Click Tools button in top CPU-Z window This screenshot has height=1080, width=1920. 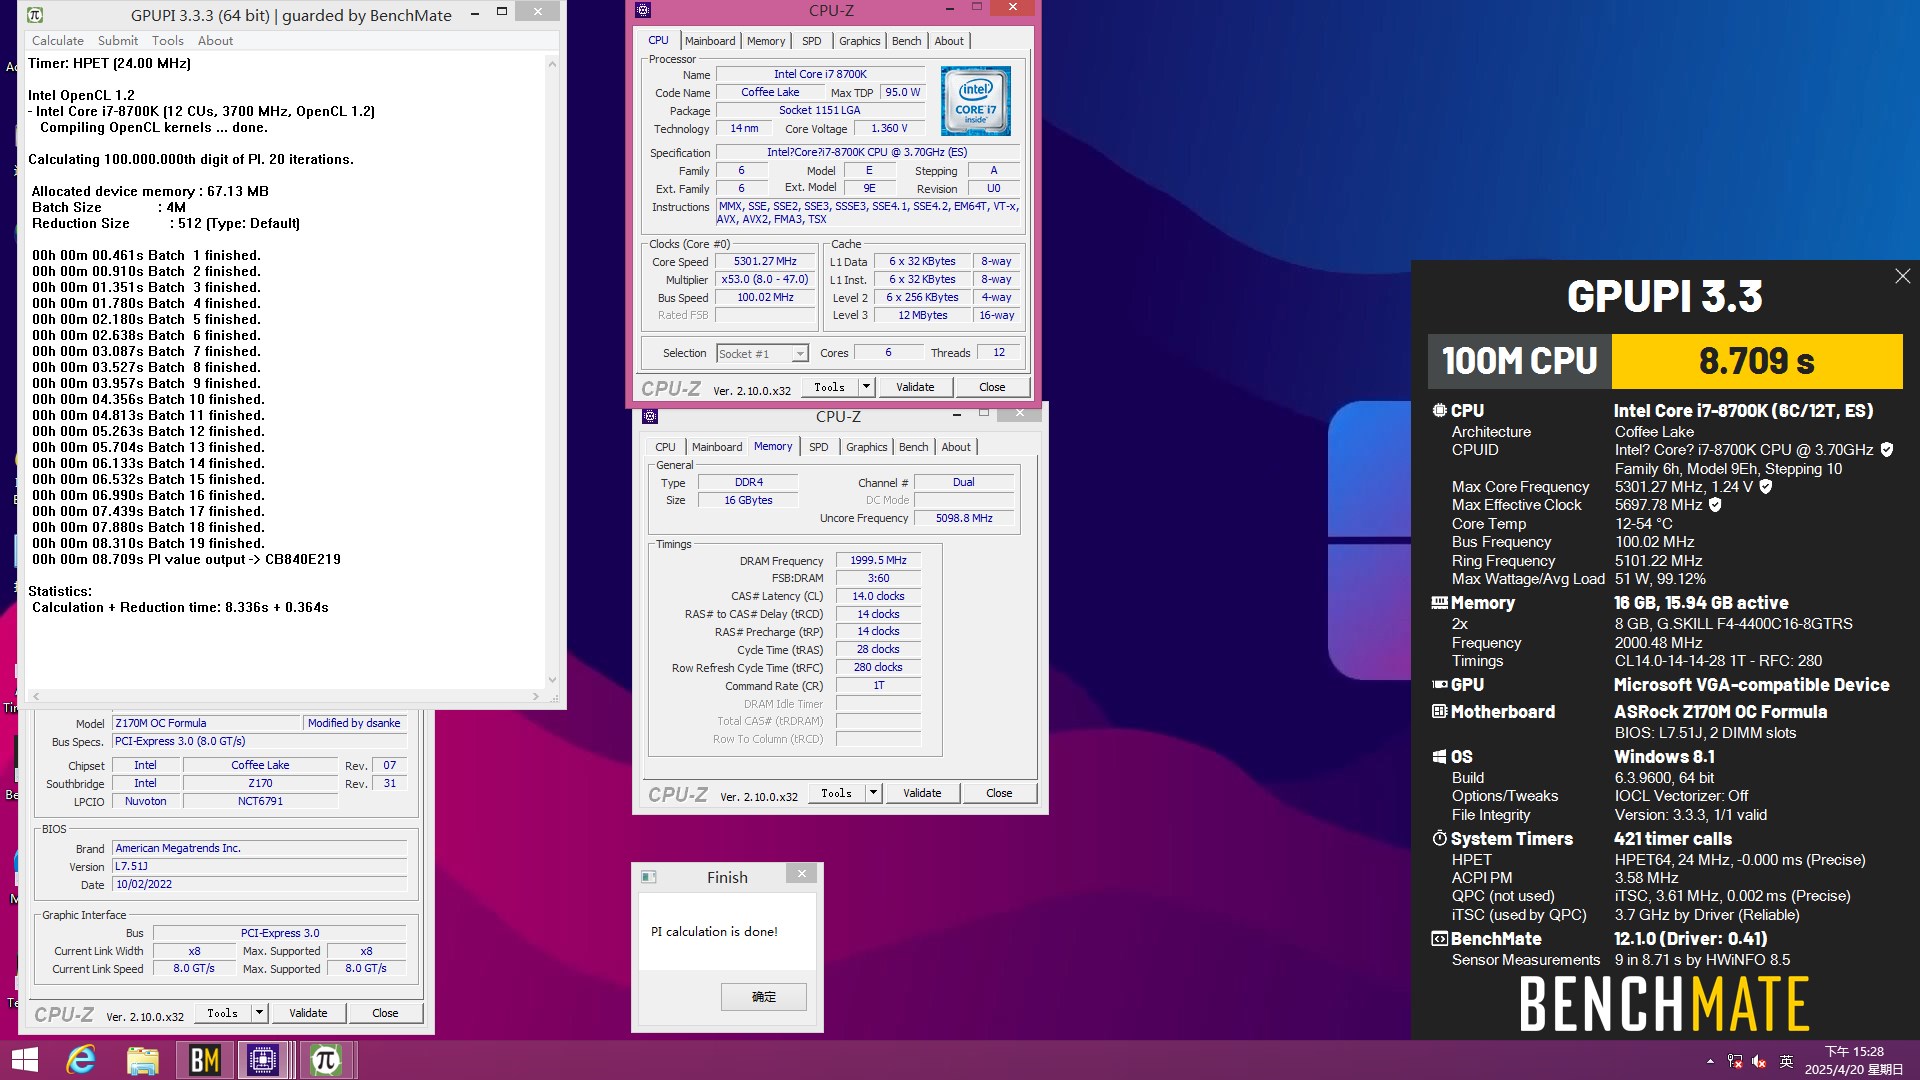pyautogui.click(x=829, y=387)
